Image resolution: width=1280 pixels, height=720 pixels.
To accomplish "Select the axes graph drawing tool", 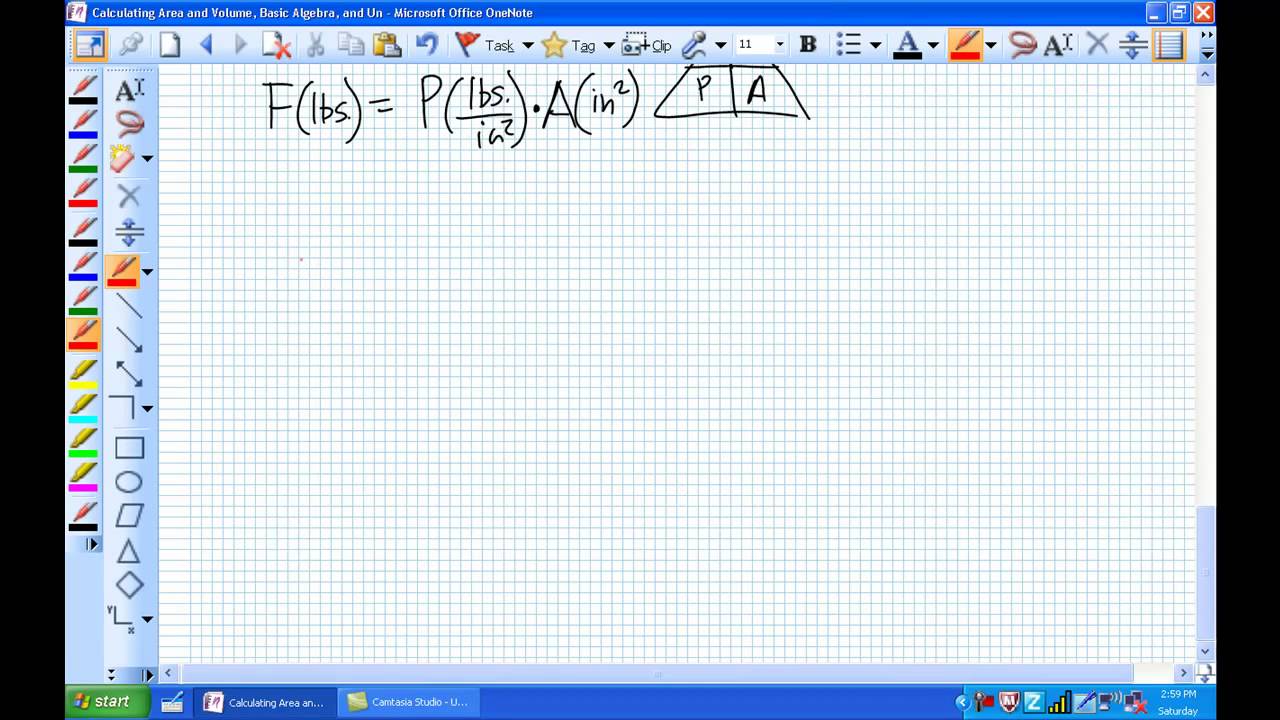I will pyautogui.click(x=122, y=618).
